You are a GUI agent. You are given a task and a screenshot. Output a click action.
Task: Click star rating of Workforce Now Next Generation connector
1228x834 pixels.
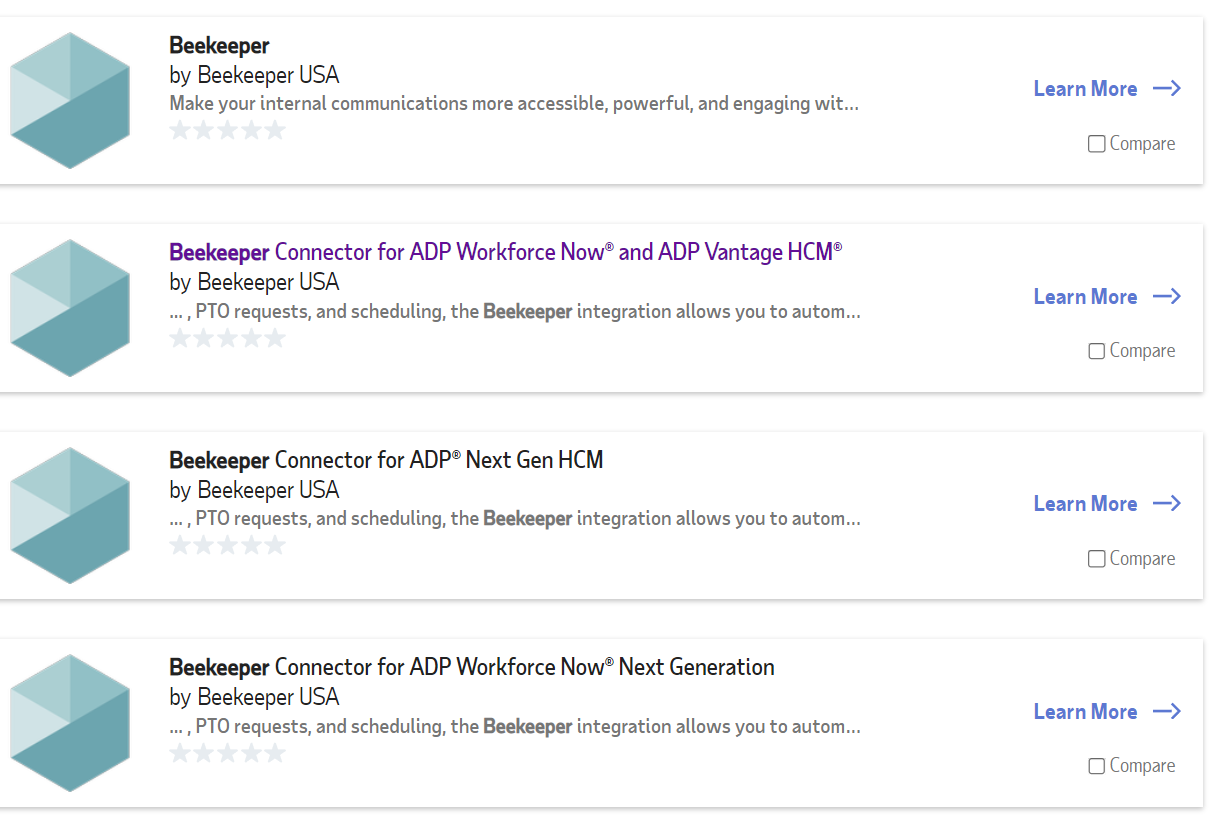coord(228,753)
